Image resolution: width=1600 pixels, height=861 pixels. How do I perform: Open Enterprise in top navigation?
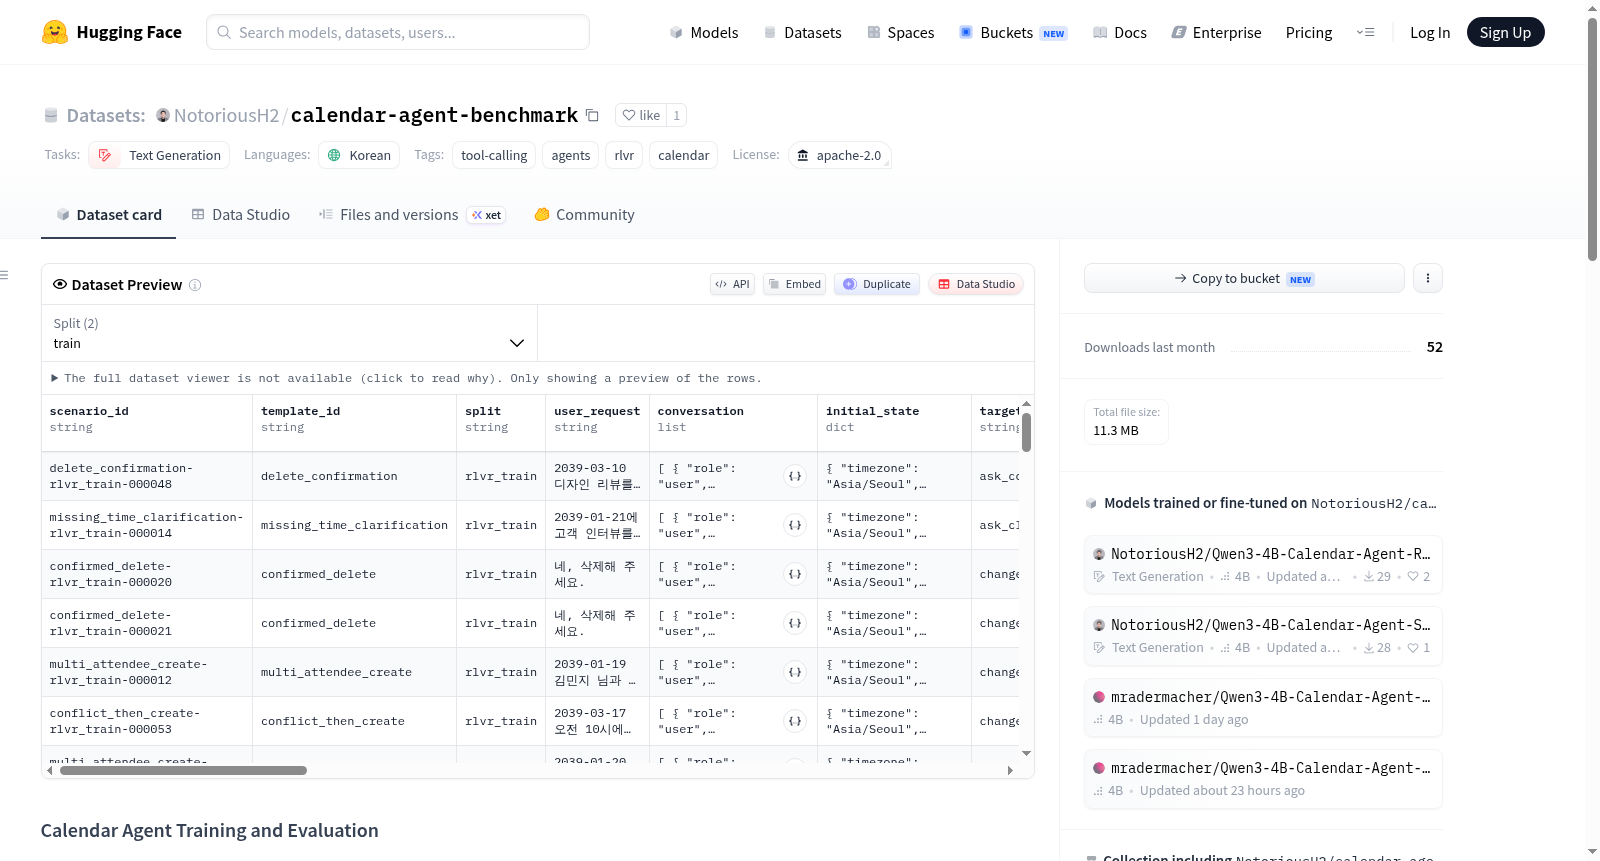point(1216,32)
